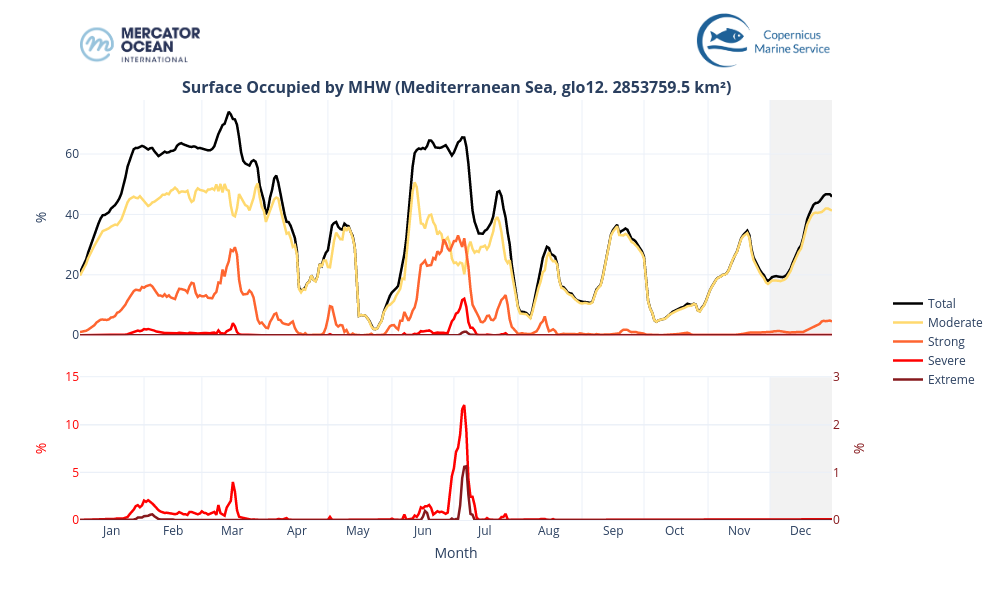
Task: Click the 'Month' x-axis title
Action: click(x=455, y=553)
